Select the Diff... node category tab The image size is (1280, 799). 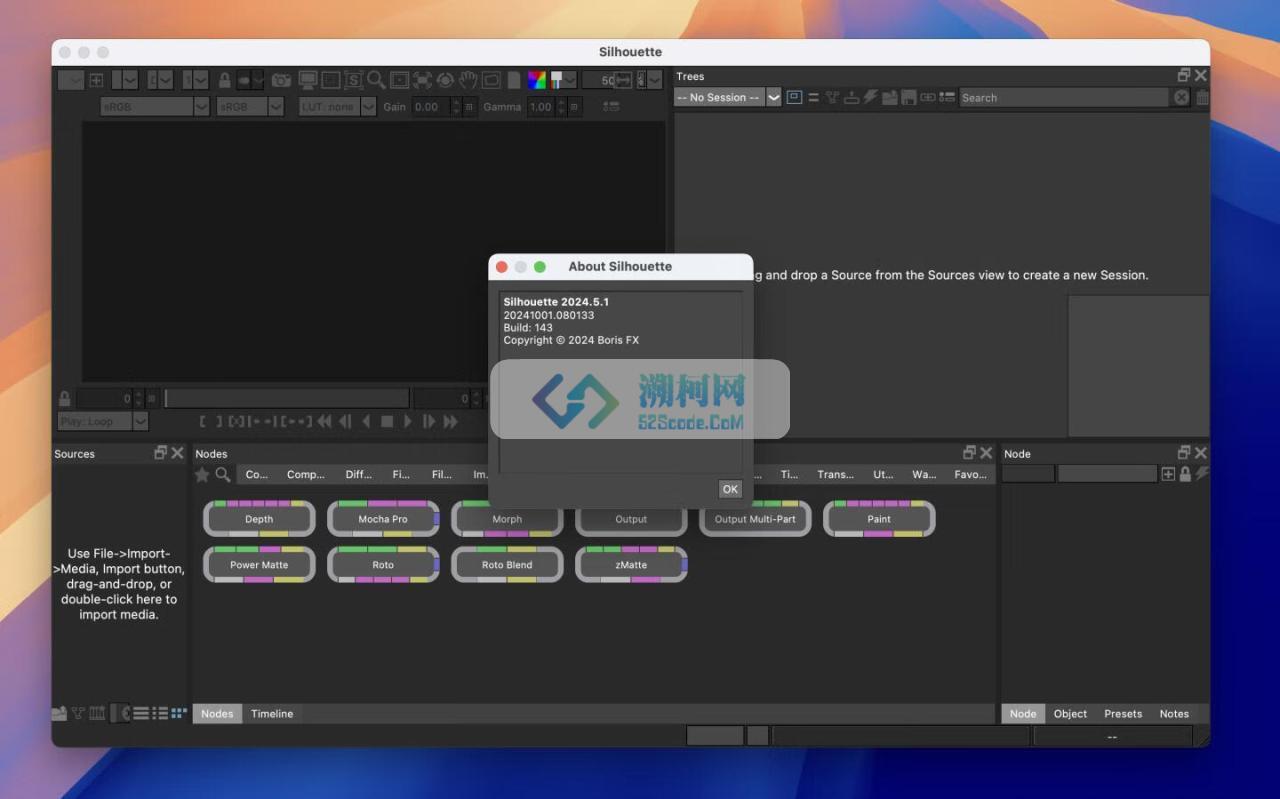click(x=358, y=474)
